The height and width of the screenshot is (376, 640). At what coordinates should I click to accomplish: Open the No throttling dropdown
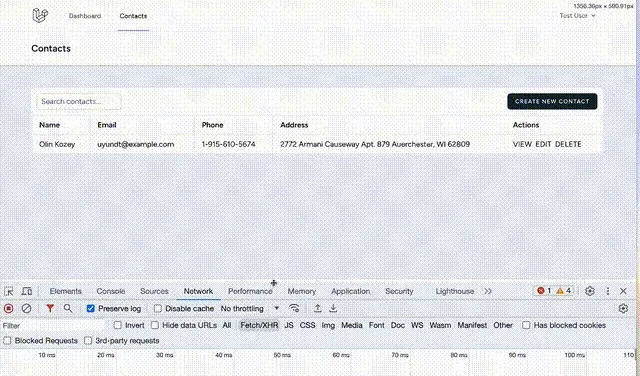click(250, 308)
